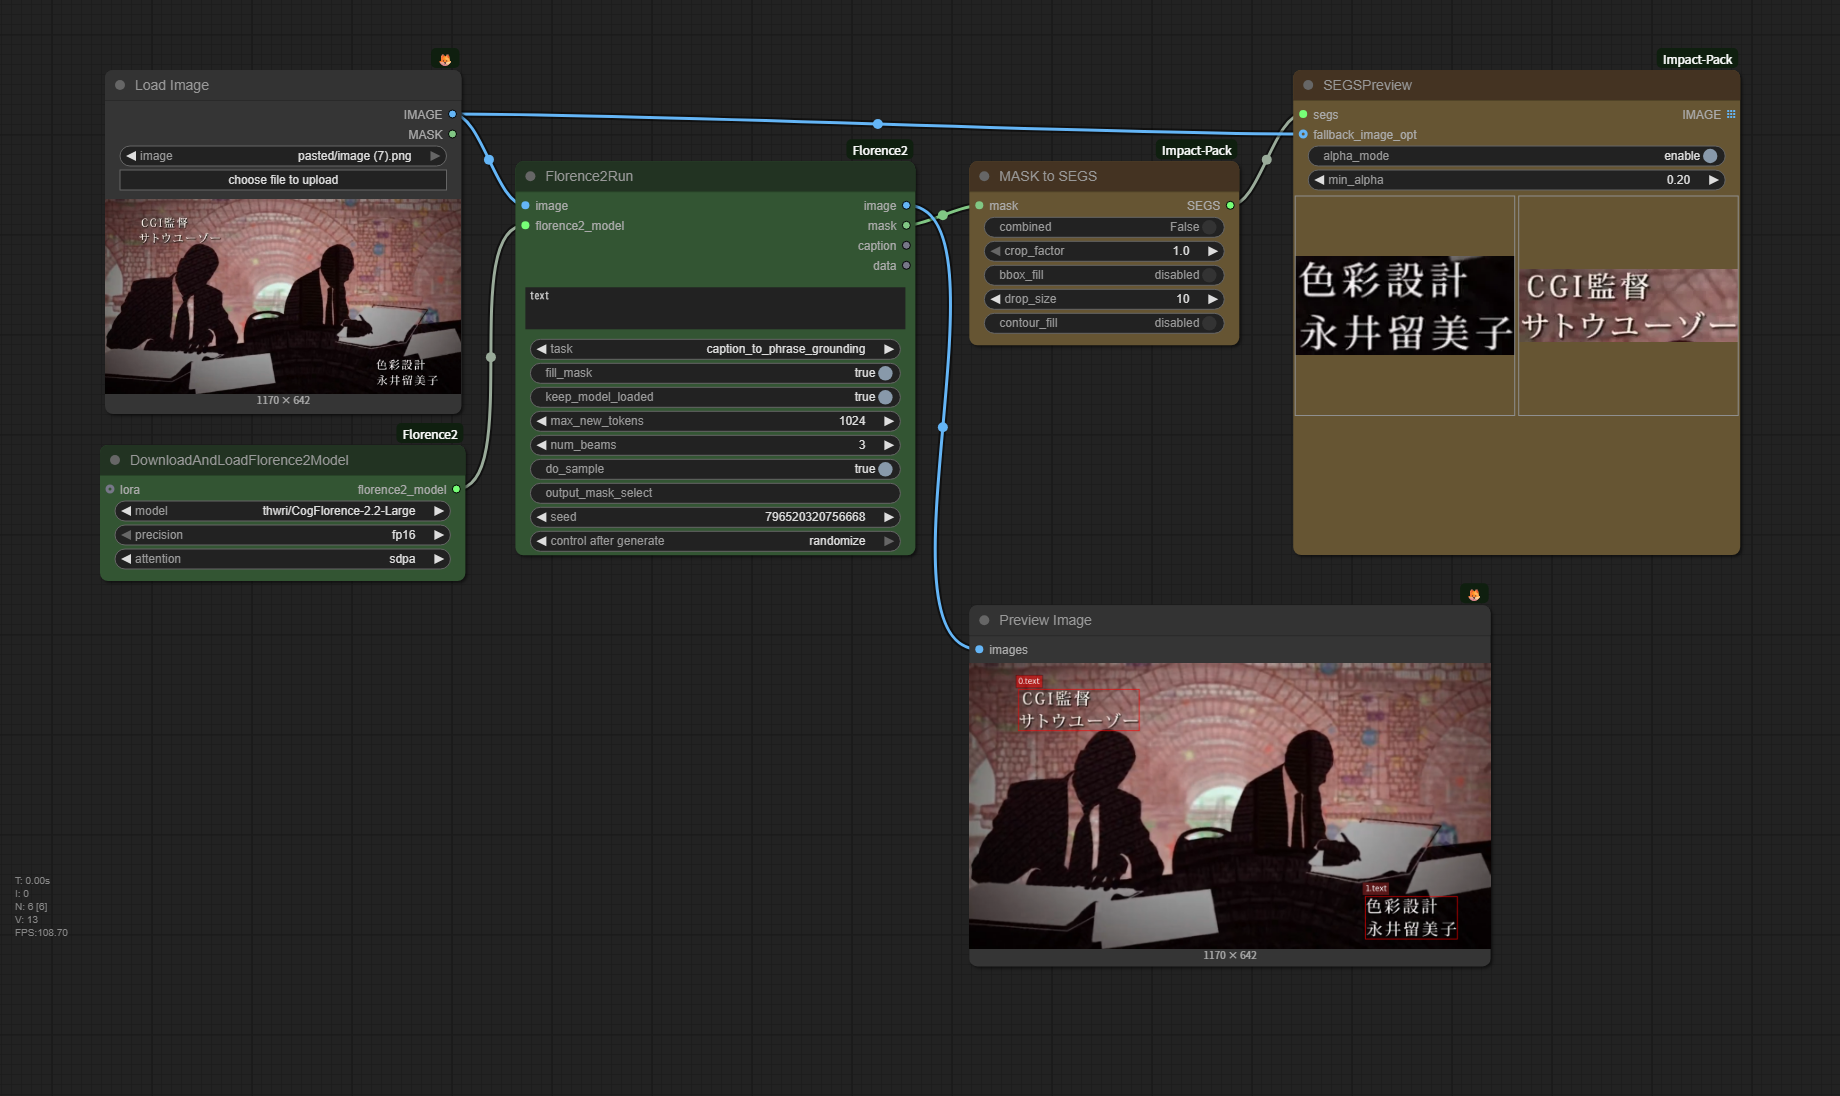Toggle alpha_mode in SEGSPreview

click(1516, 156)
